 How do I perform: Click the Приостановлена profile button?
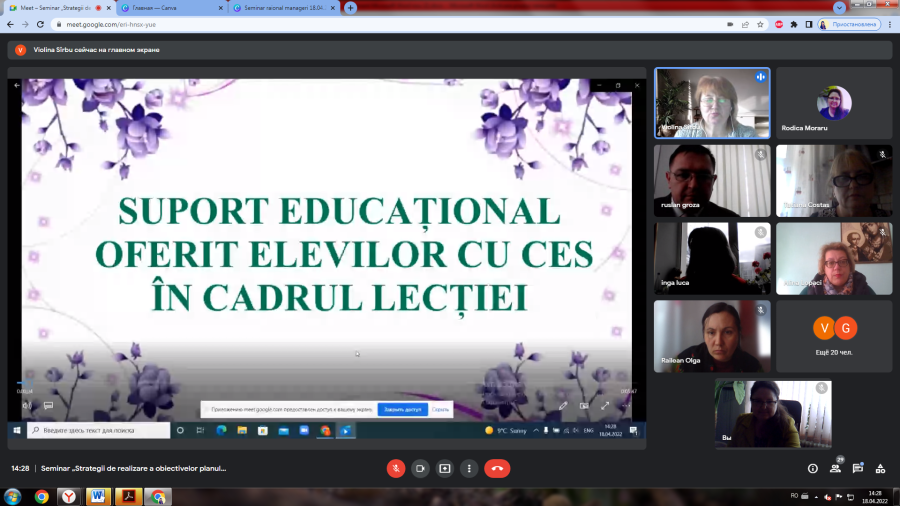[x=849, y=25]
